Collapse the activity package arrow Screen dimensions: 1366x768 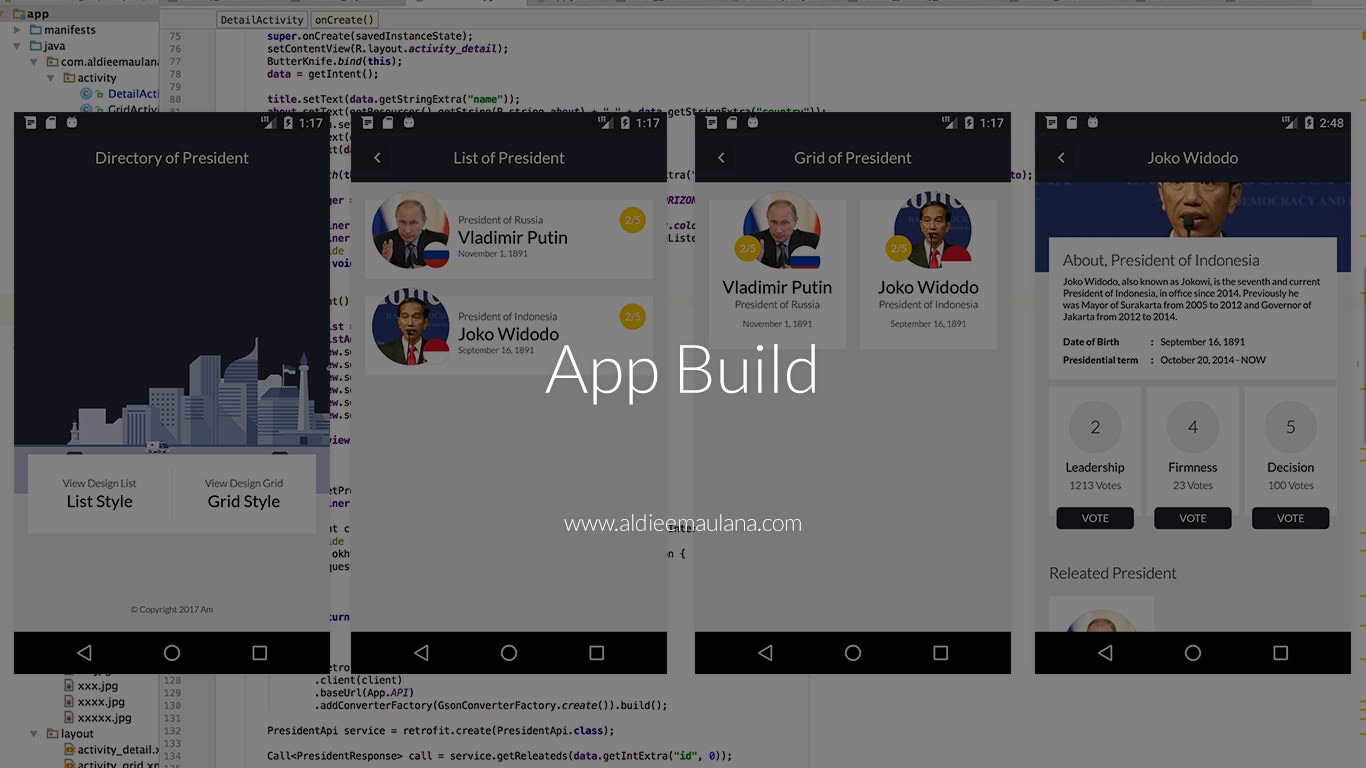pos(50,78)
